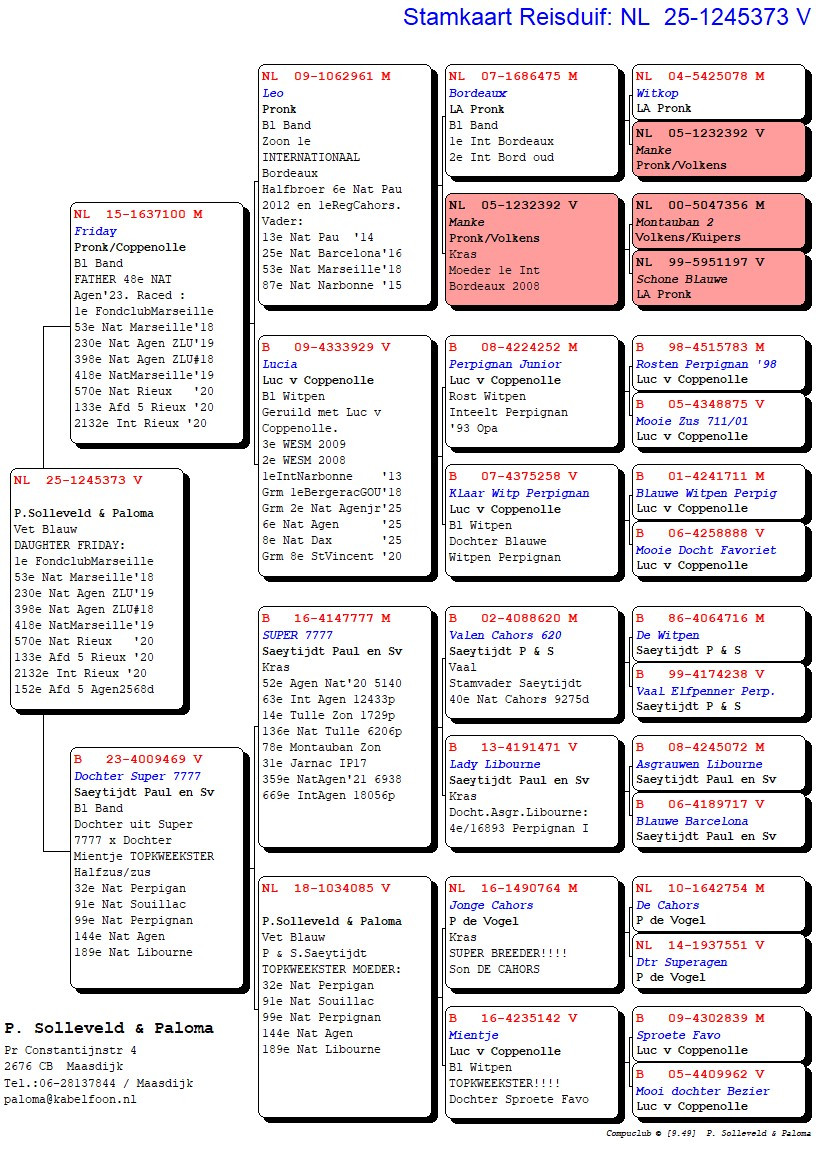Select the Witkop ancestor name
Viewport: 816px width, 1172px height.
tap(657, 93)
